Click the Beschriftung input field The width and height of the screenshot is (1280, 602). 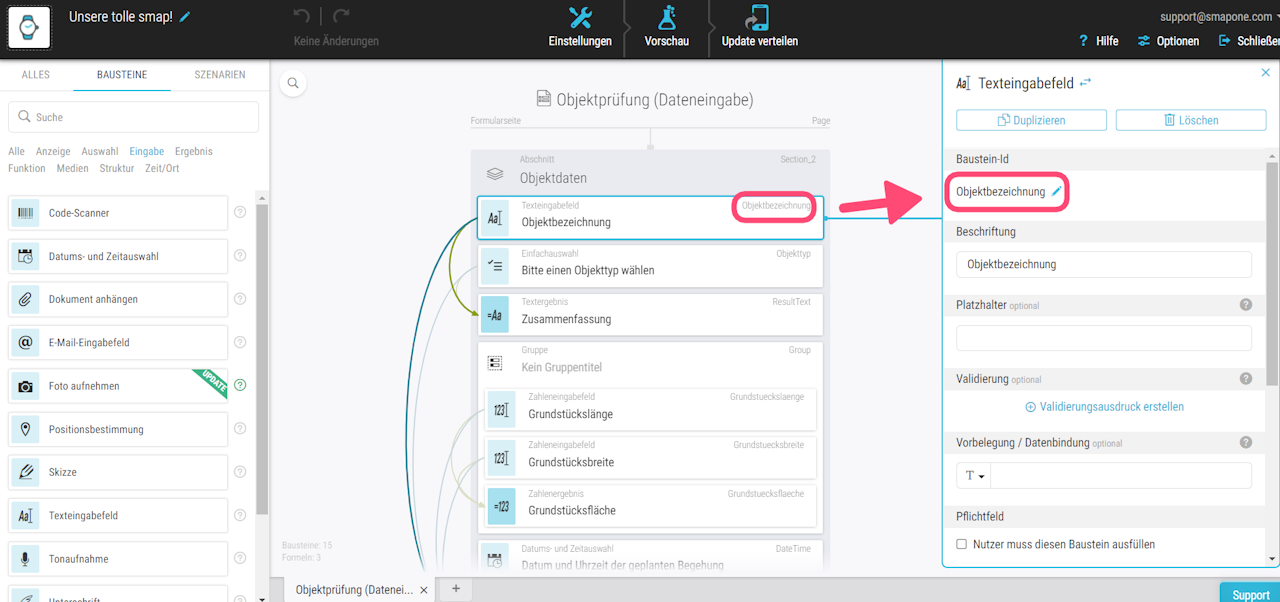[1104, 264]
